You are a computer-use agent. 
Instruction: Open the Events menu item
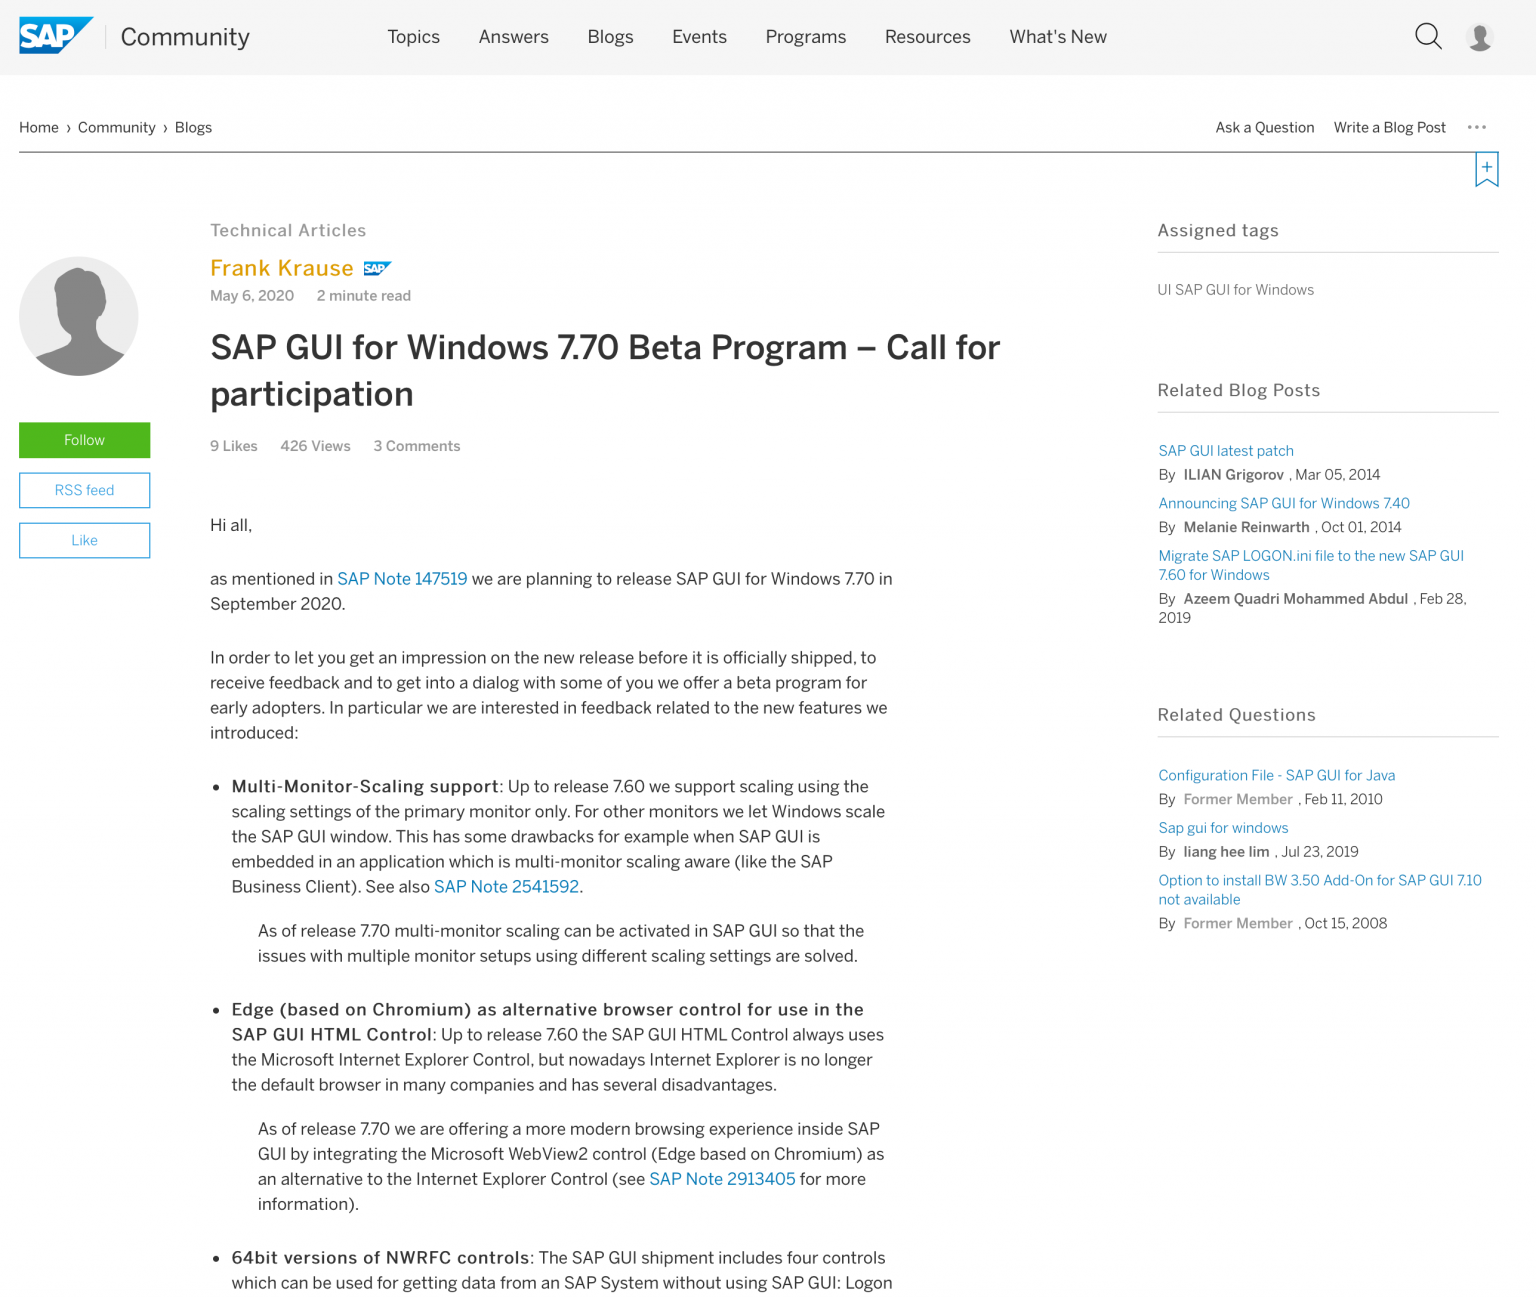tap(698, 37)
